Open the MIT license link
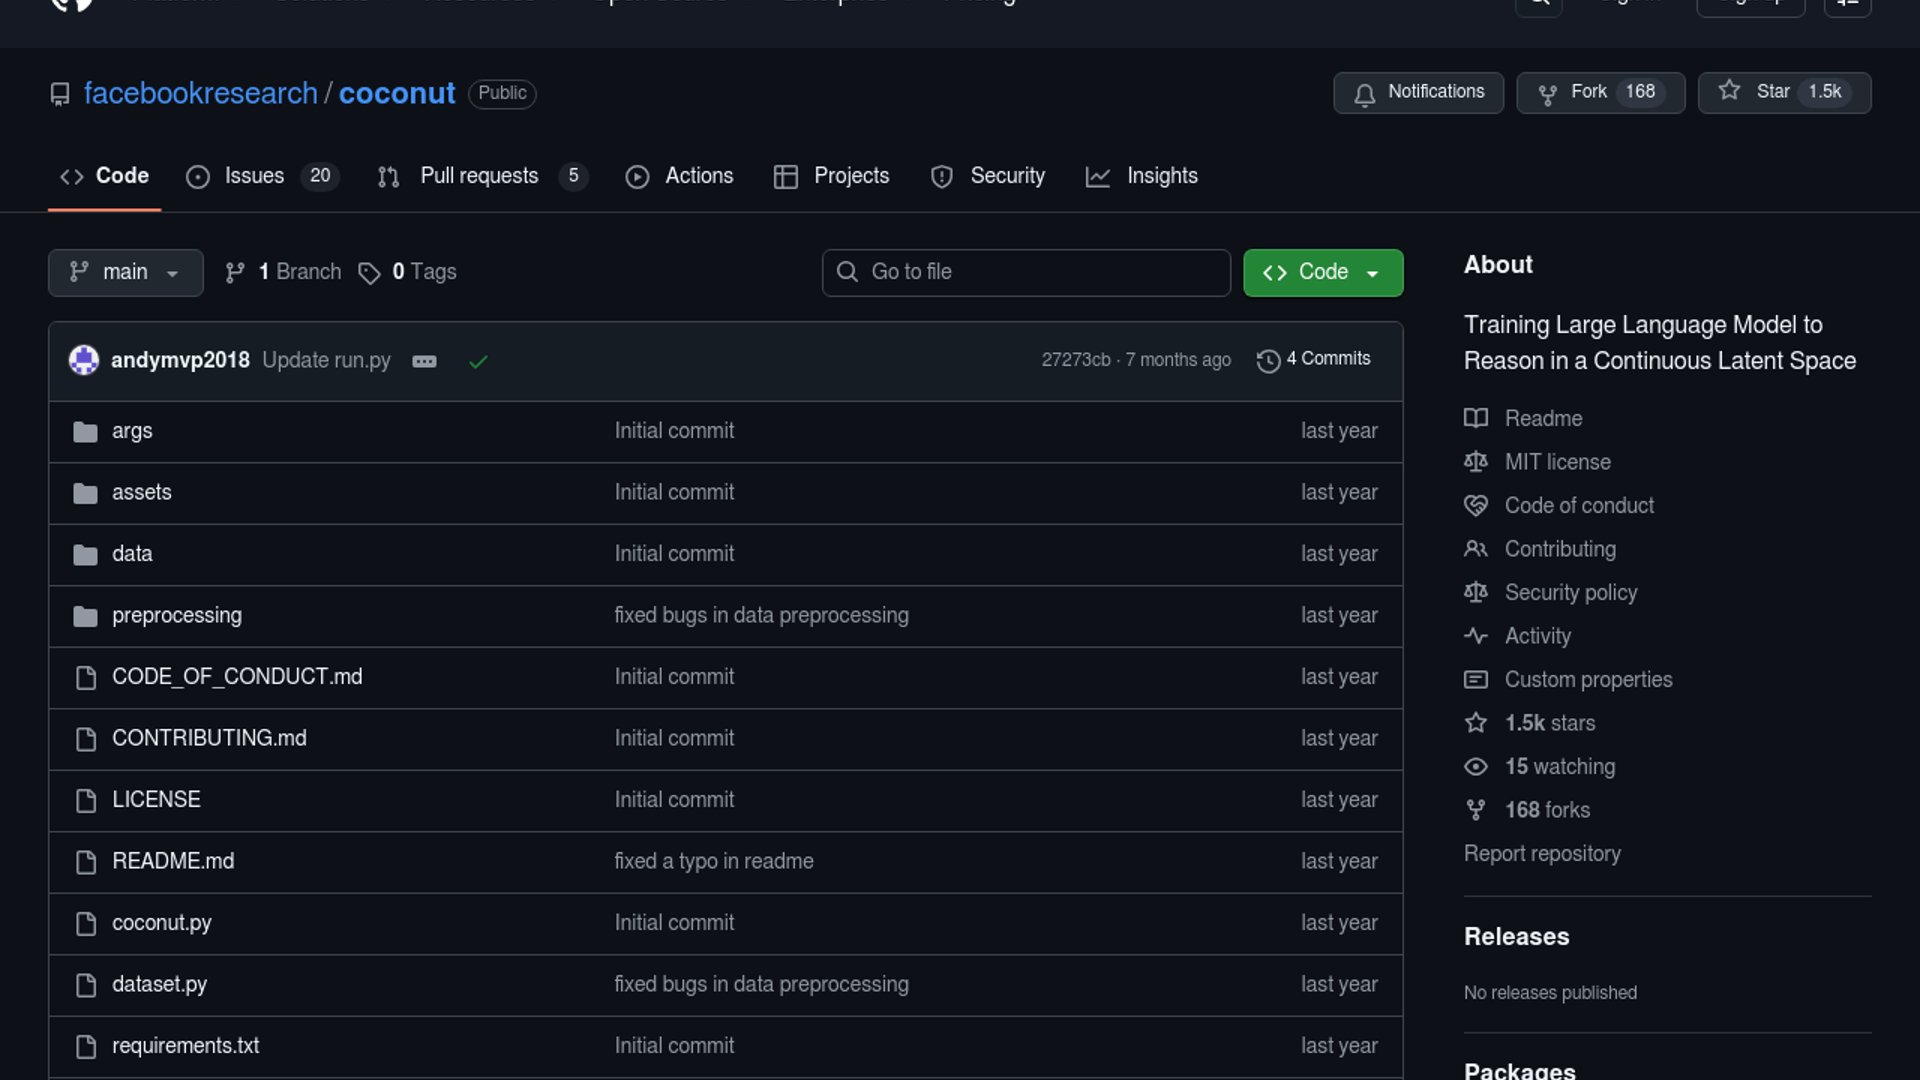Viewport: 1920px width, 1080px height. click(1557, 462)
